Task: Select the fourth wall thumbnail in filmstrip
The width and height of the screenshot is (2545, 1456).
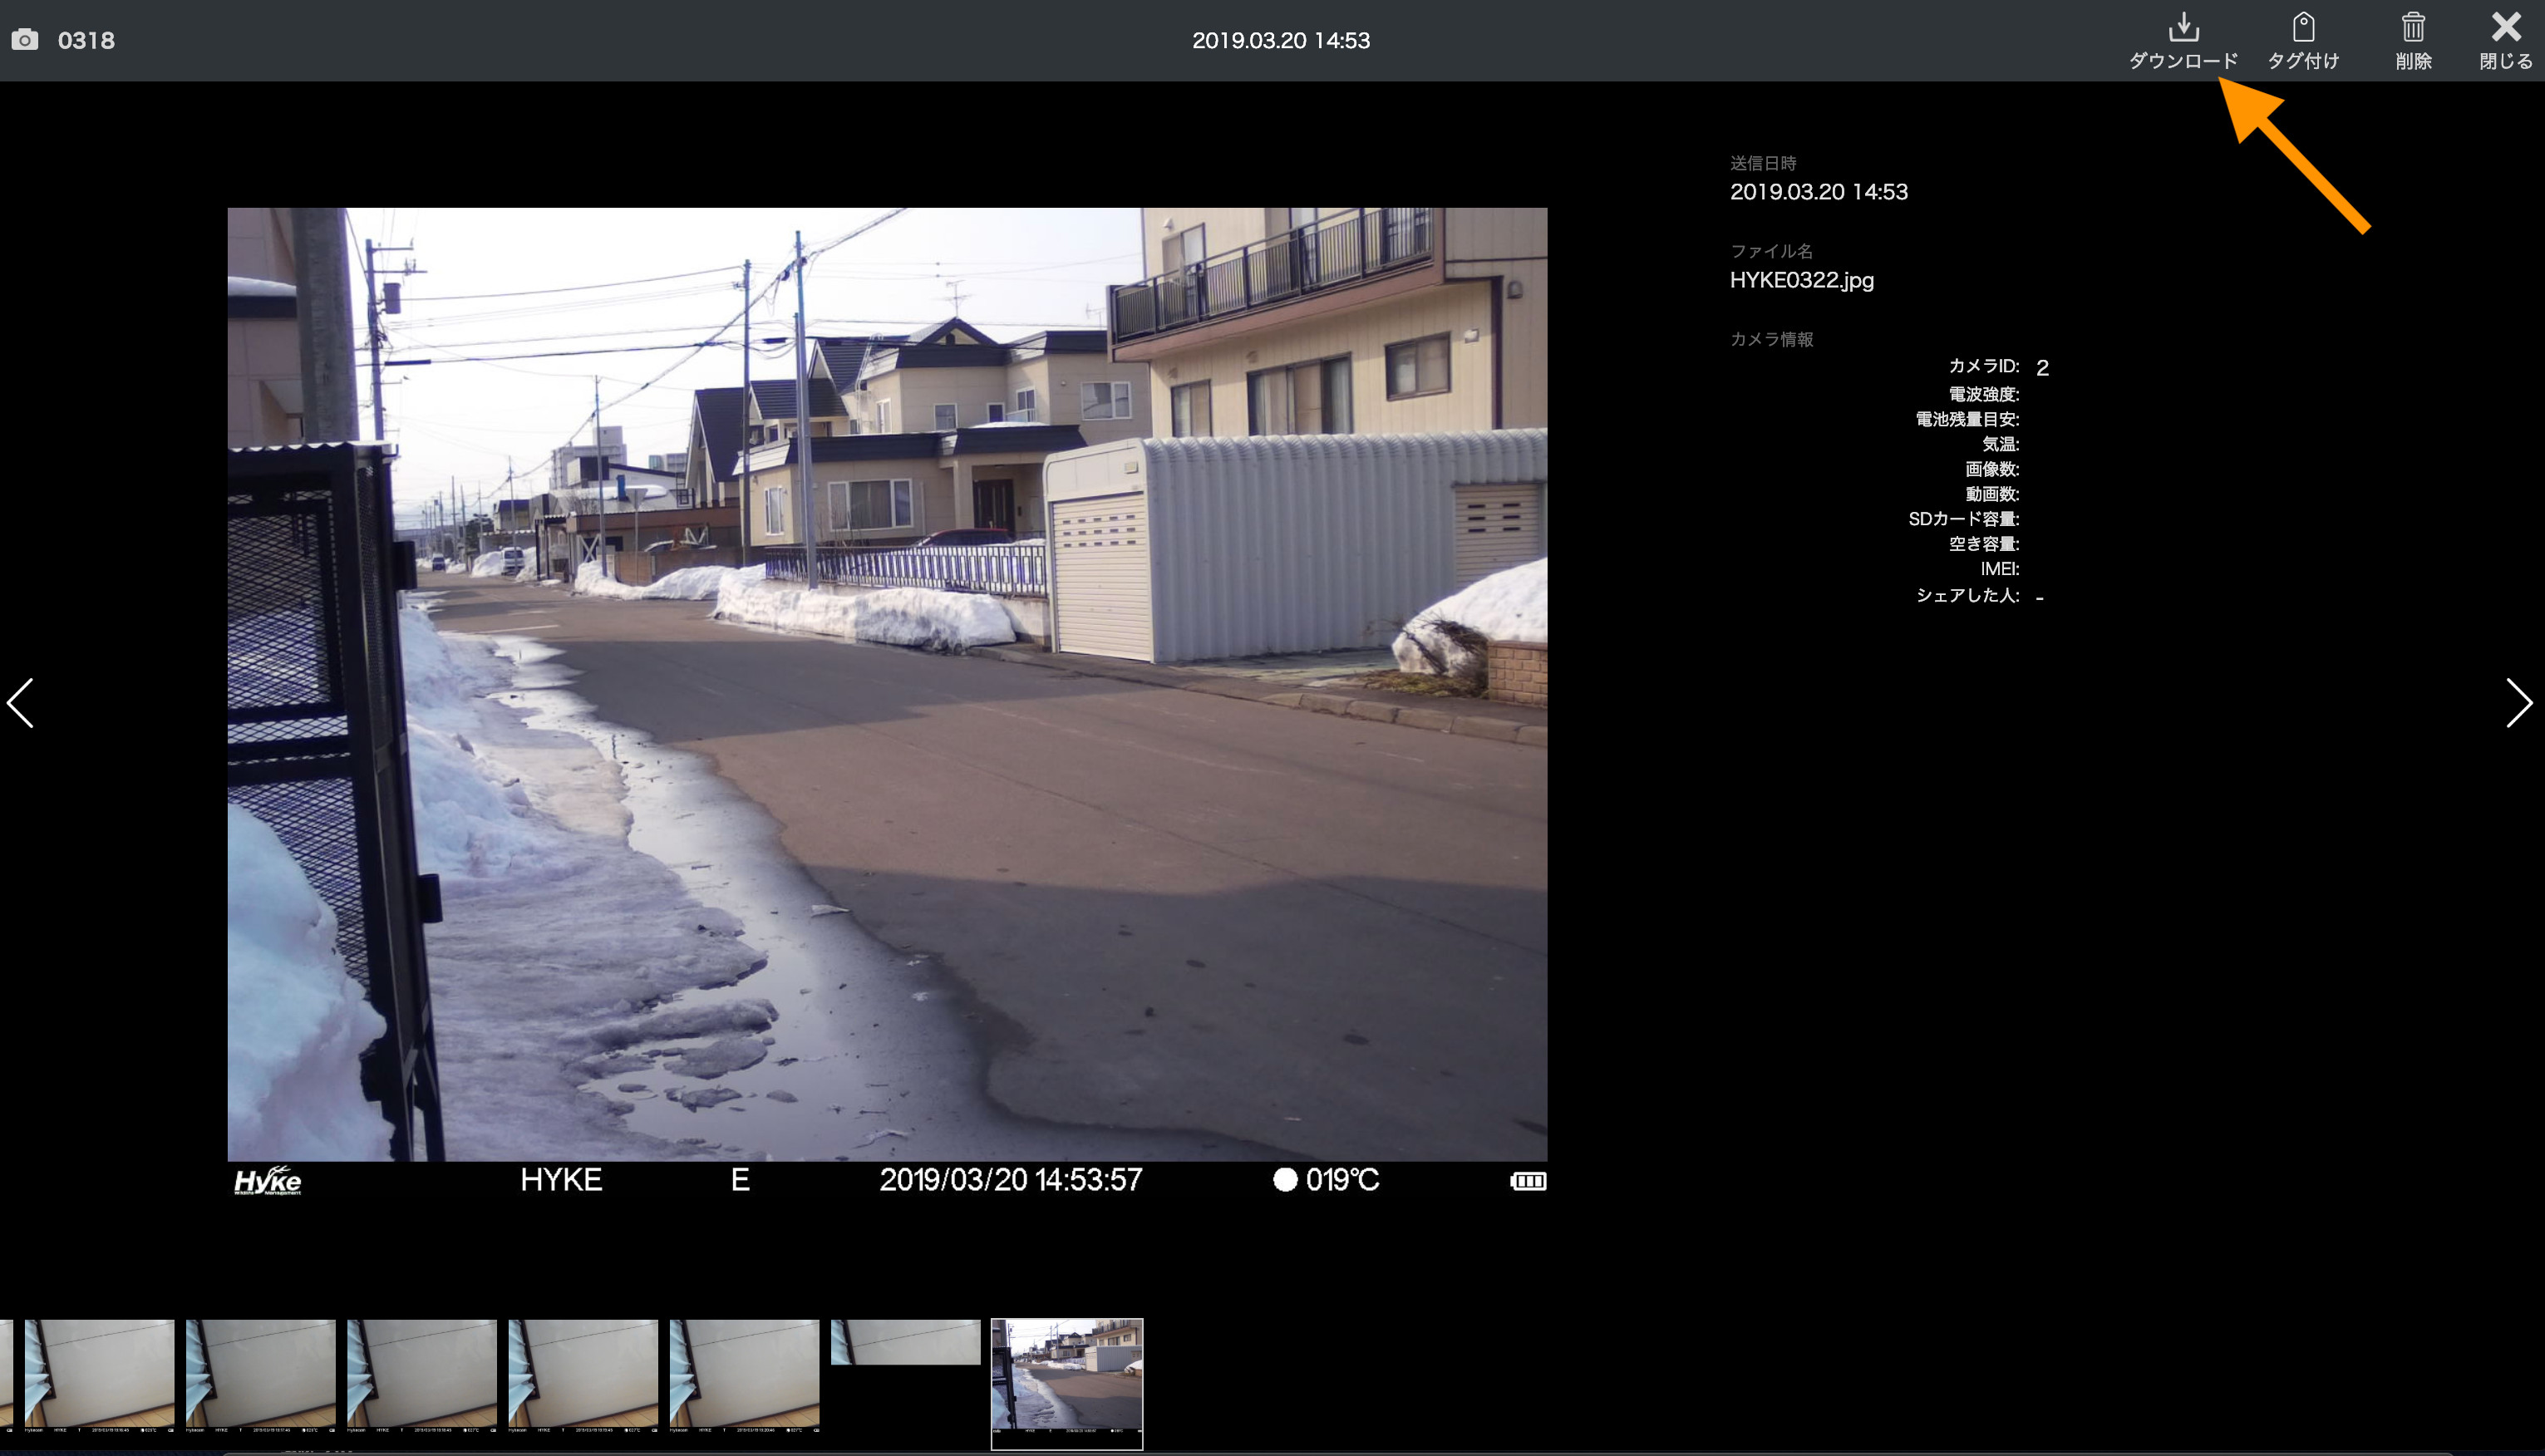Action: coord(583,1376)
